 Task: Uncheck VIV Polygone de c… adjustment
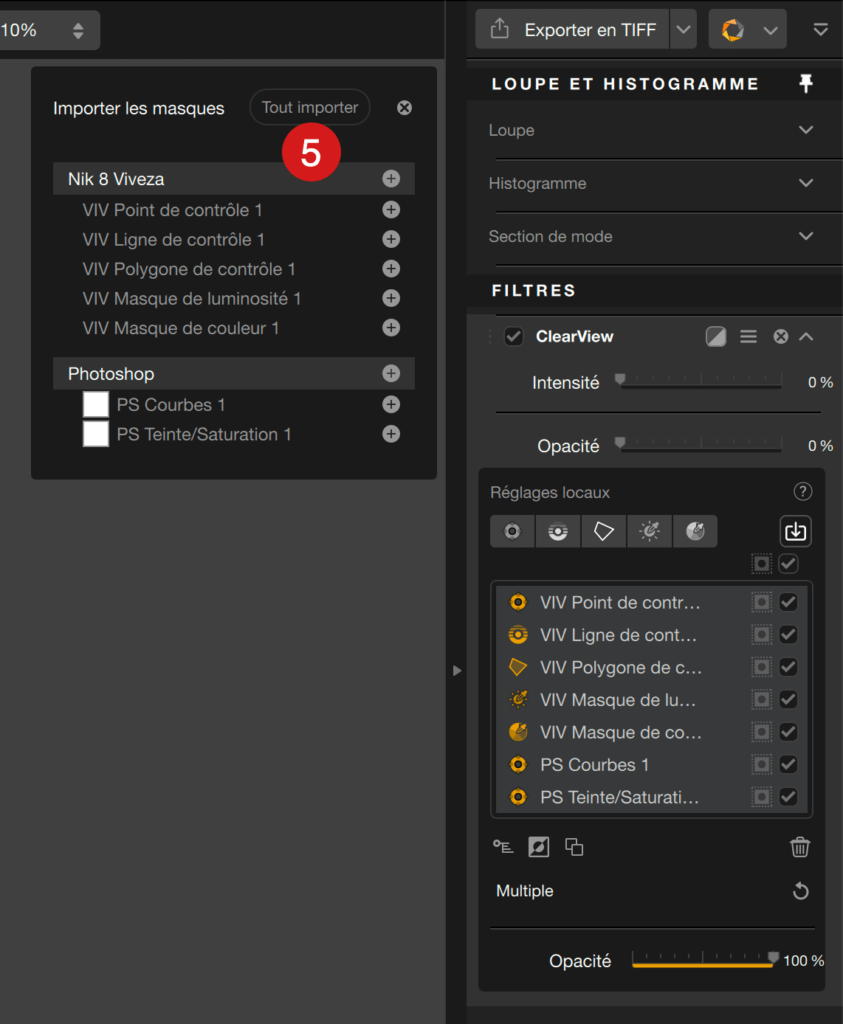pyautogui.click(x=788, y=667)
